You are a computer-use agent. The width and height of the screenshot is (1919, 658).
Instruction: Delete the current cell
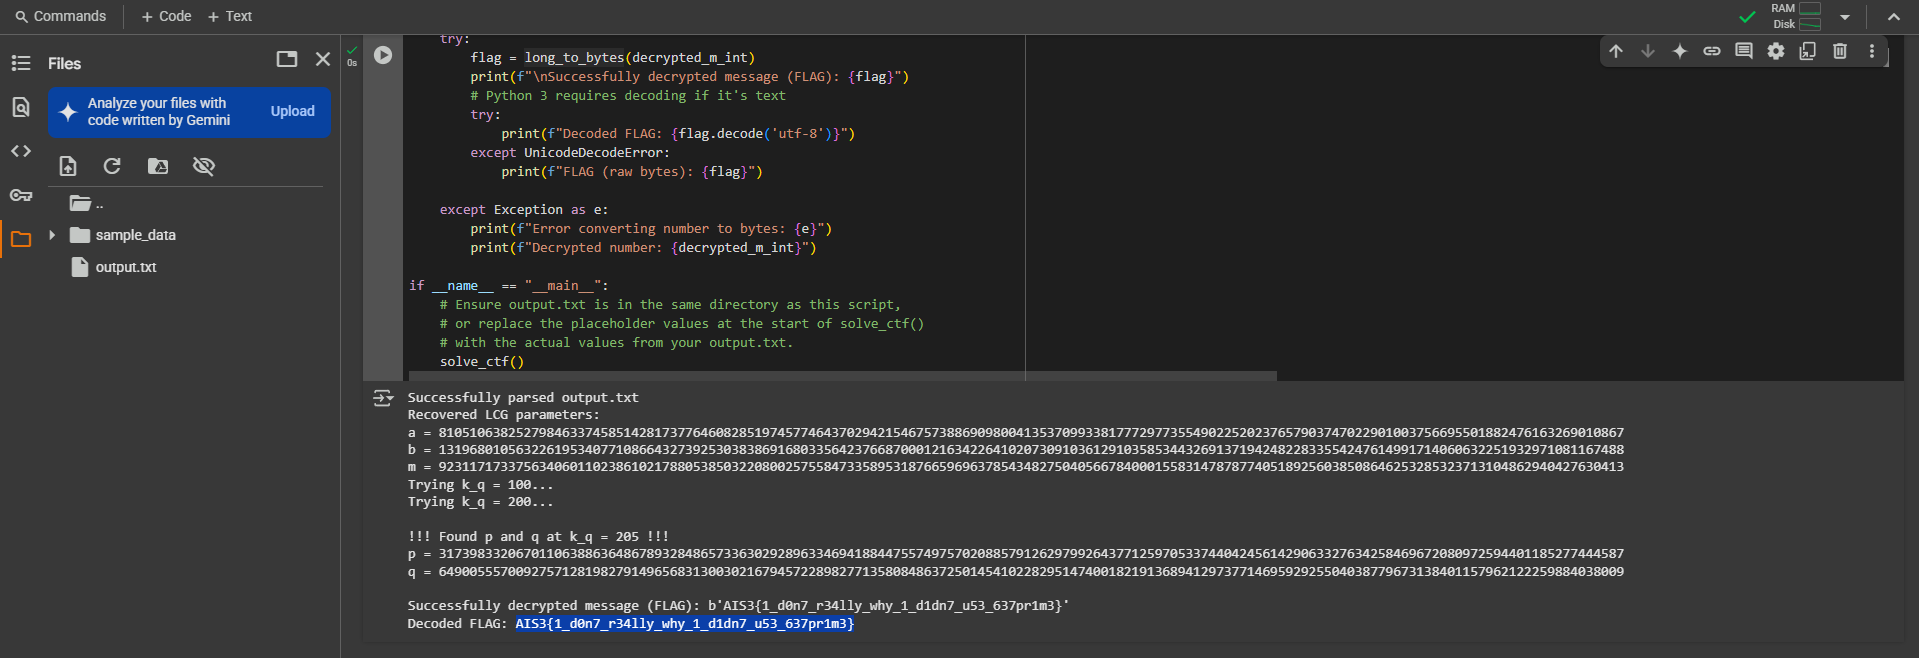[1839, 51]
